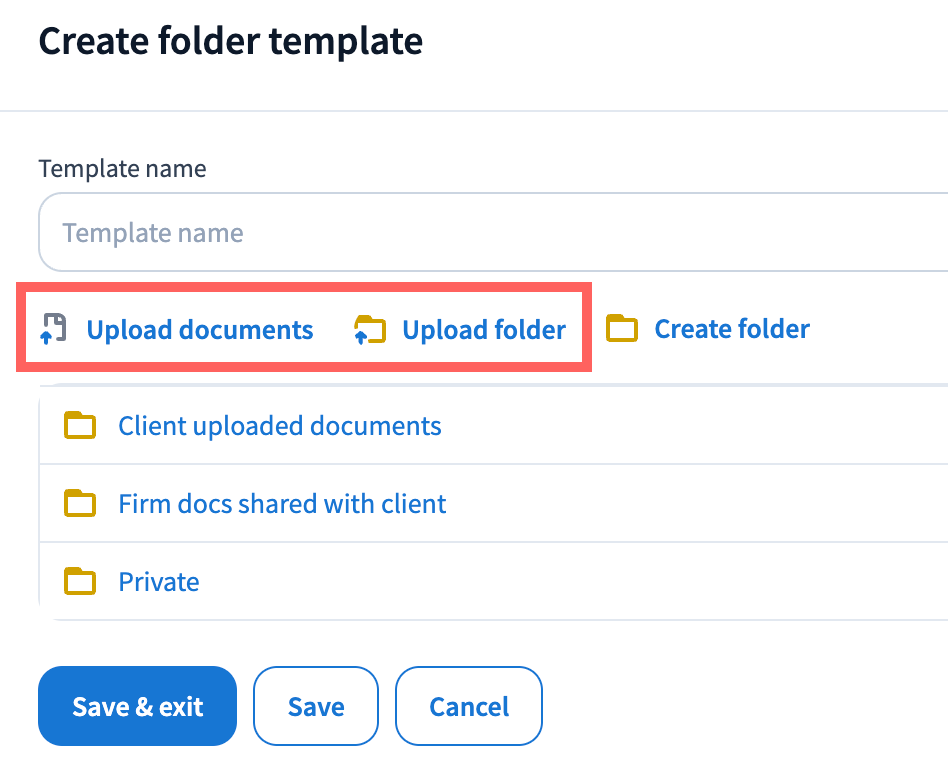948x776 pixels.
Task: Select the Private folder name
Action: (159, 582)
